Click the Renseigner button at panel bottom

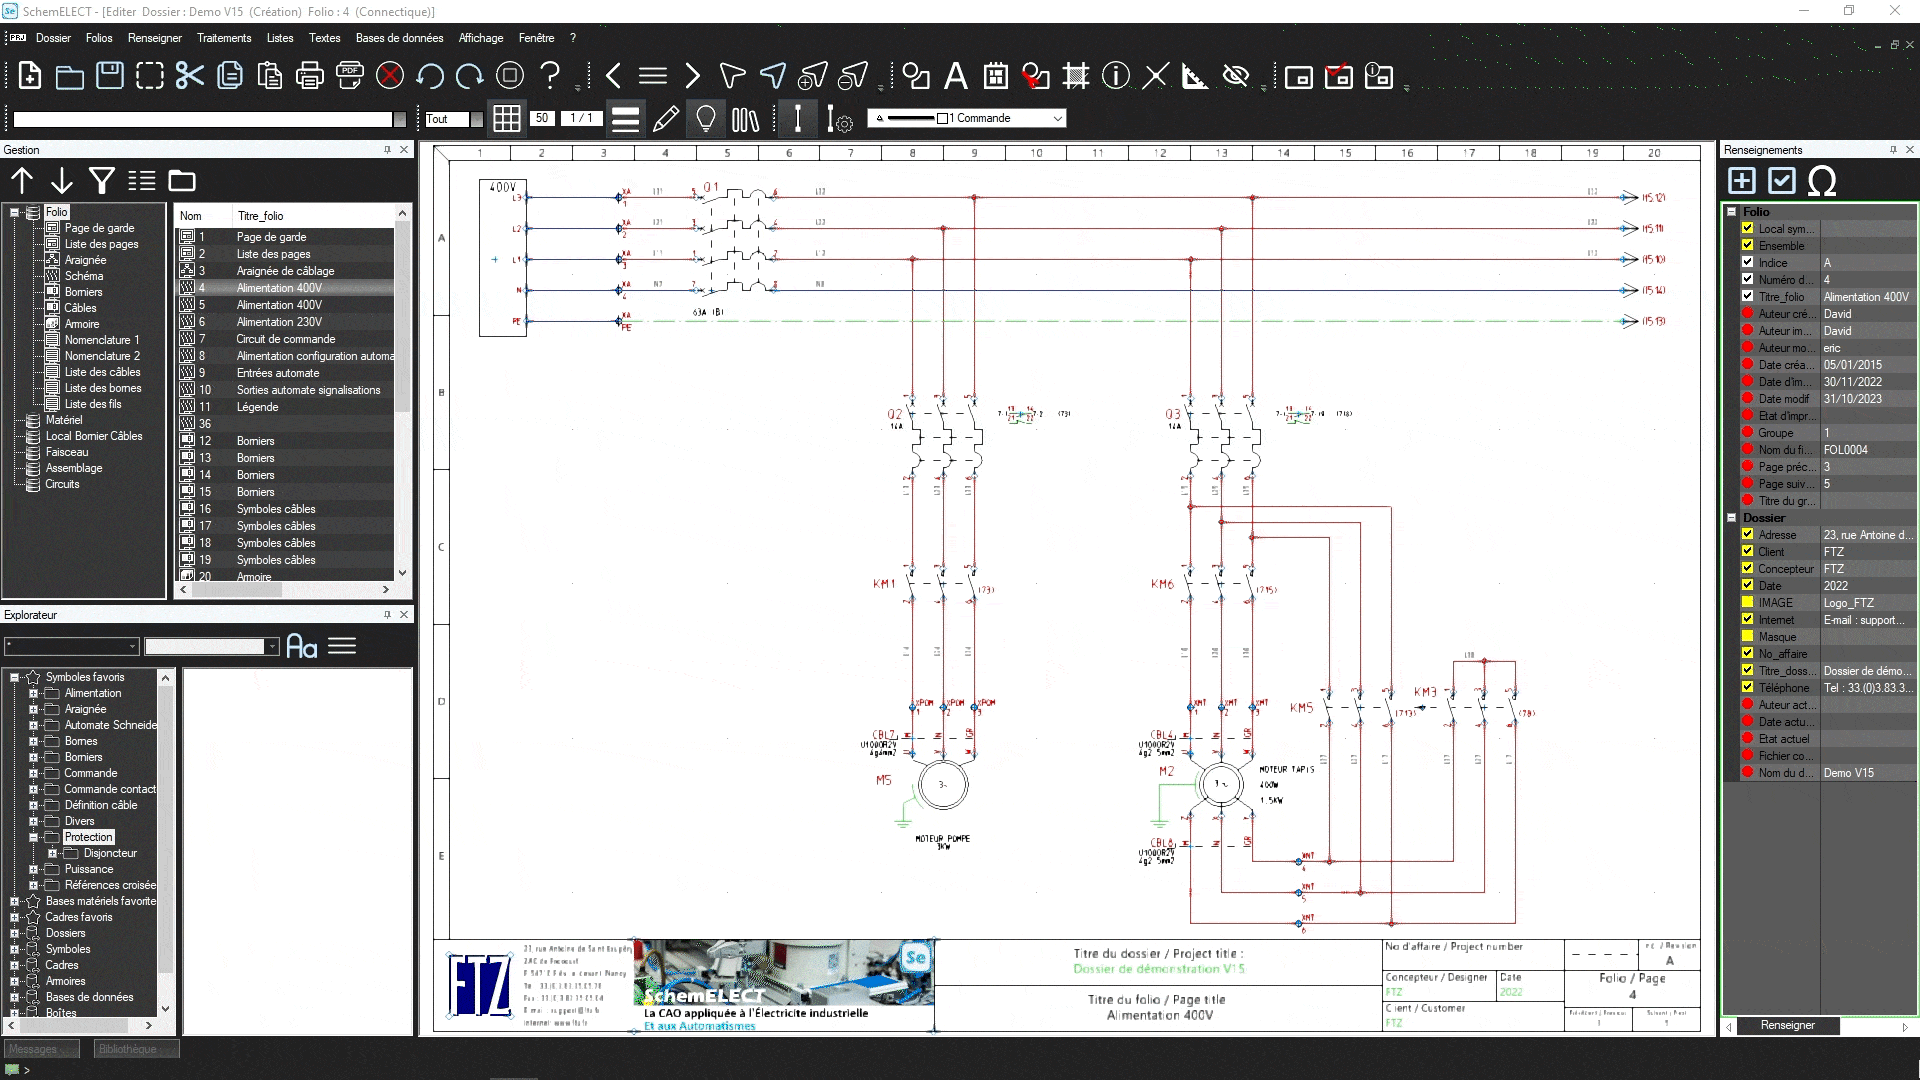pyautogui.click(x=1787, y=1025)
